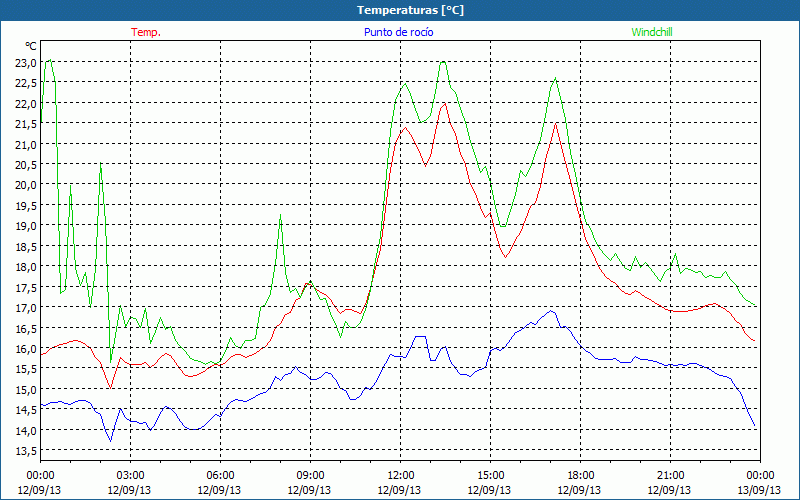The width and height of the screenshot is (800, 500).
Task: Click the 17,0 y-axis value
Action: click(28, 308)
